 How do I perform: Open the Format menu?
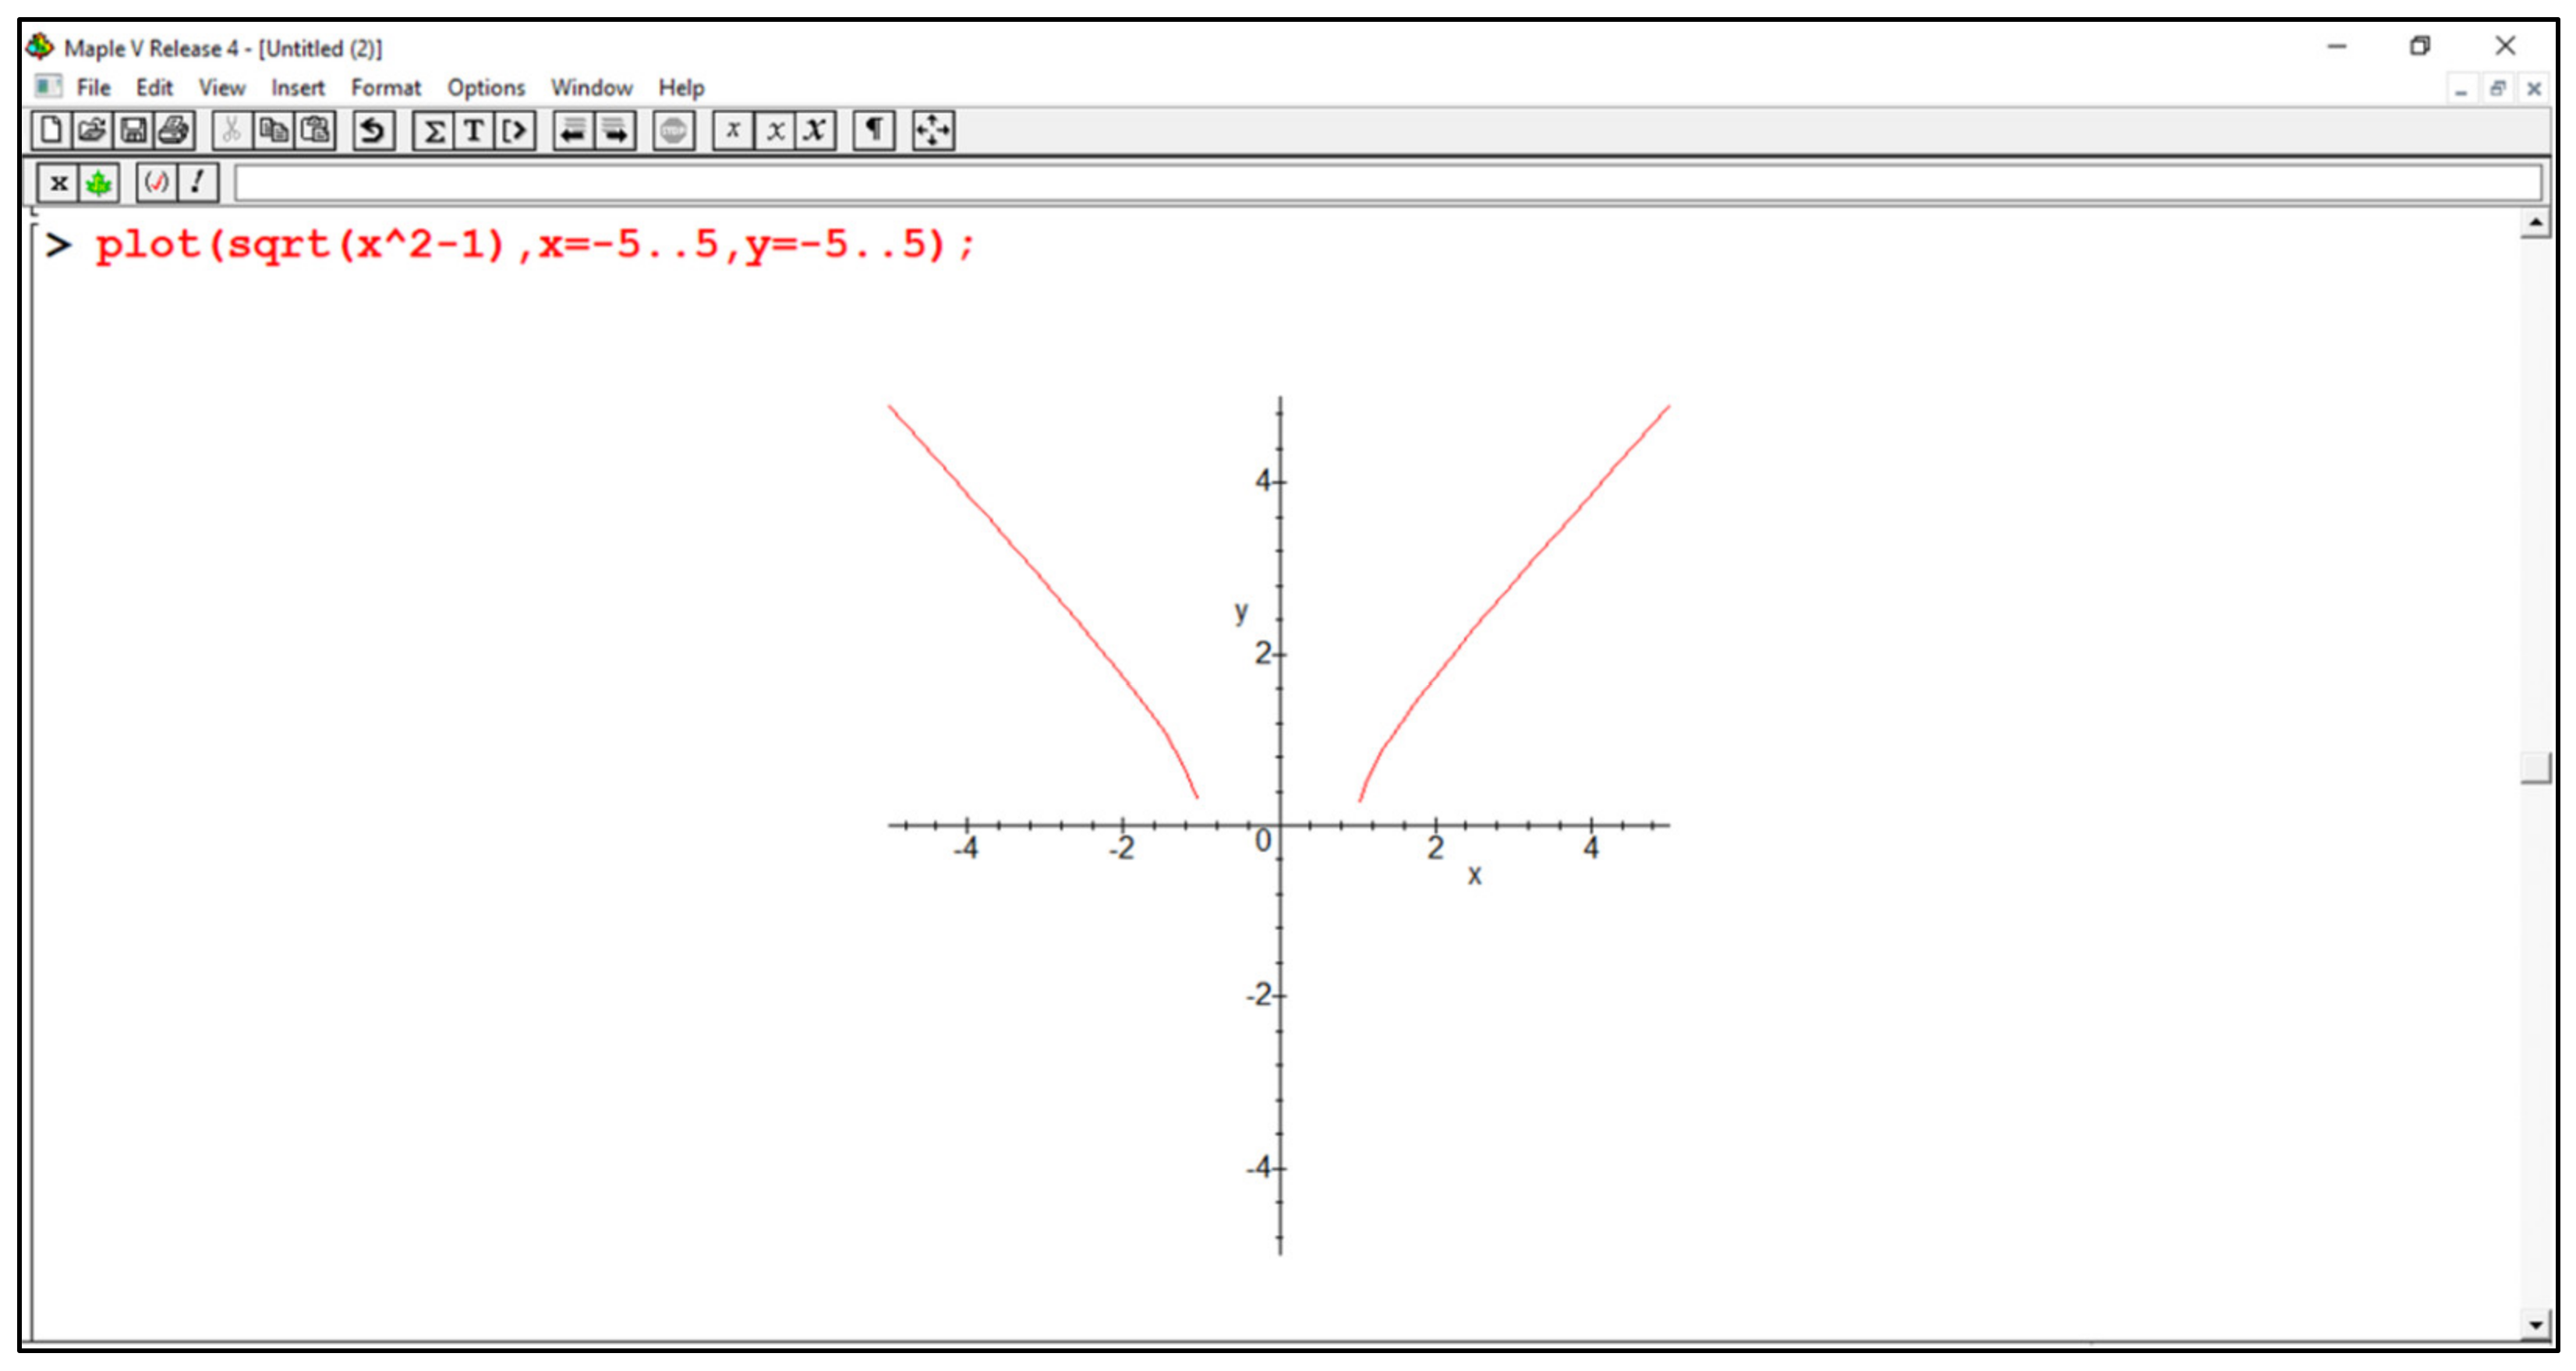385,88
